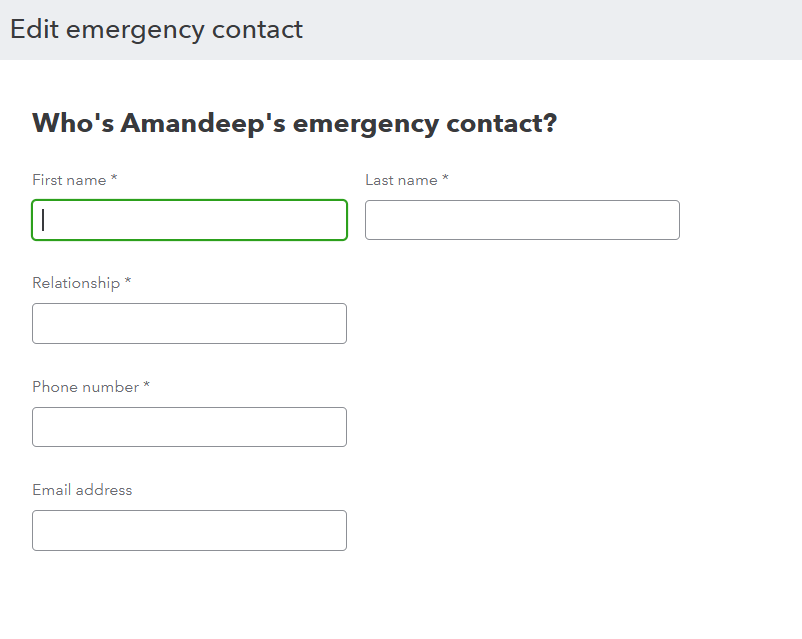The height and width of the screenshot is (639, 802).
Task: Click the "Last name" field label
Action: coord(401,180)
